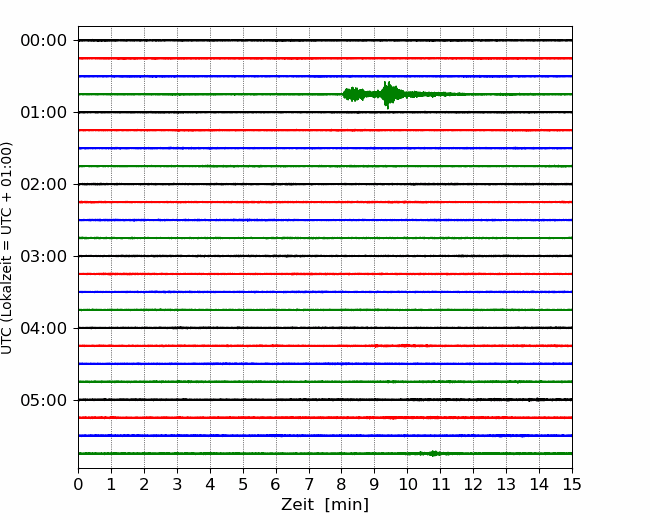Select the x-axis tick label 2
The width and height of the screenshot is (650, 520).
[x=144, y=484]
